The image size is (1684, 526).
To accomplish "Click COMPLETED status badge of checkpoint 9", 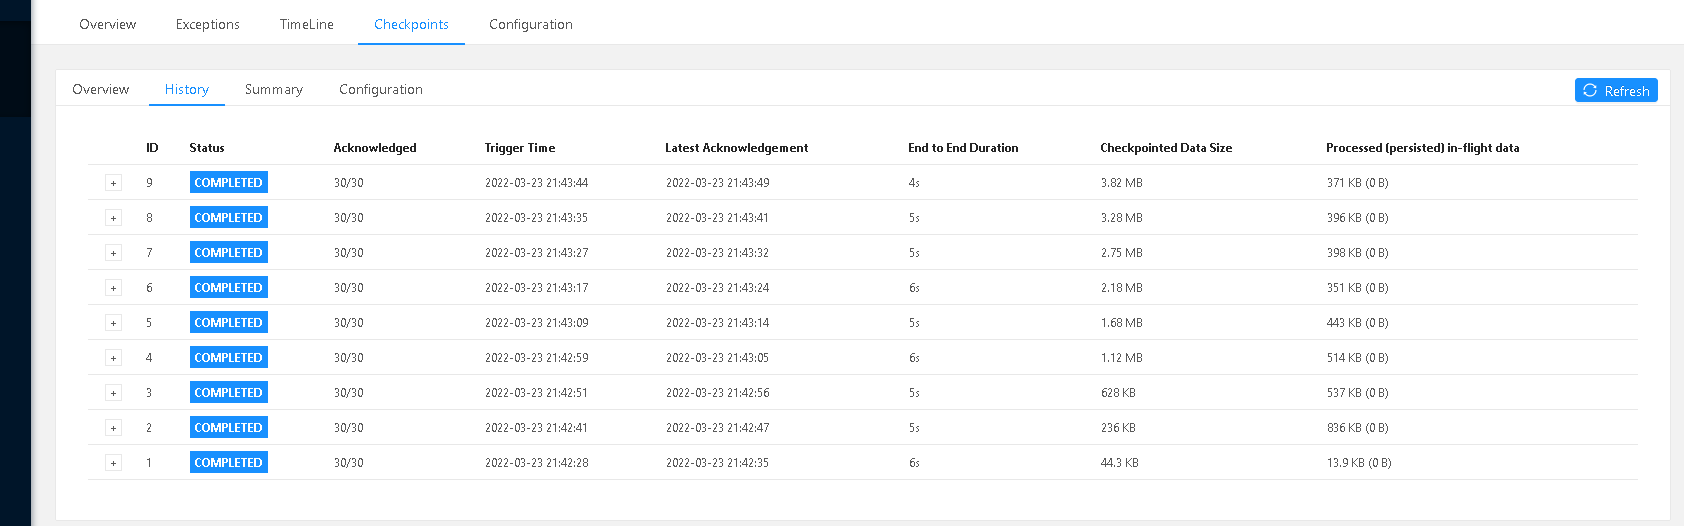I will point(229,183).
